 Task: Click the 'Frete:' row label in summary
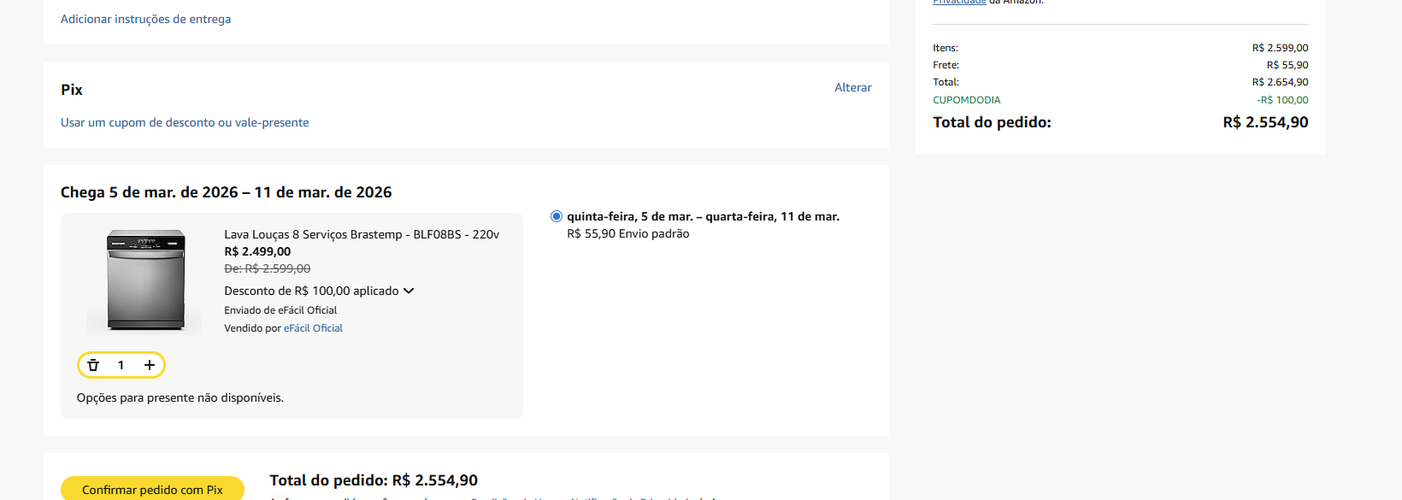[x=946, y=65]
